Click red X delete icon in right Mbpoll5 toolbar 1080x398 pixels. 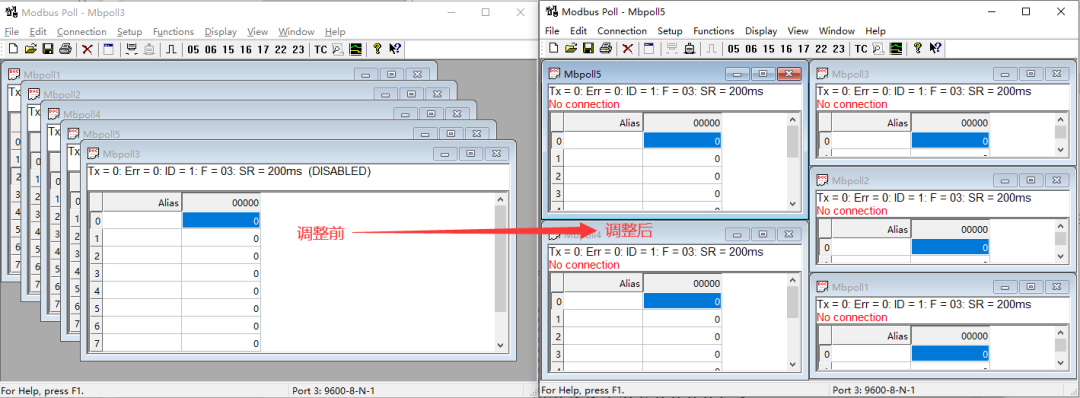[628, 48]
